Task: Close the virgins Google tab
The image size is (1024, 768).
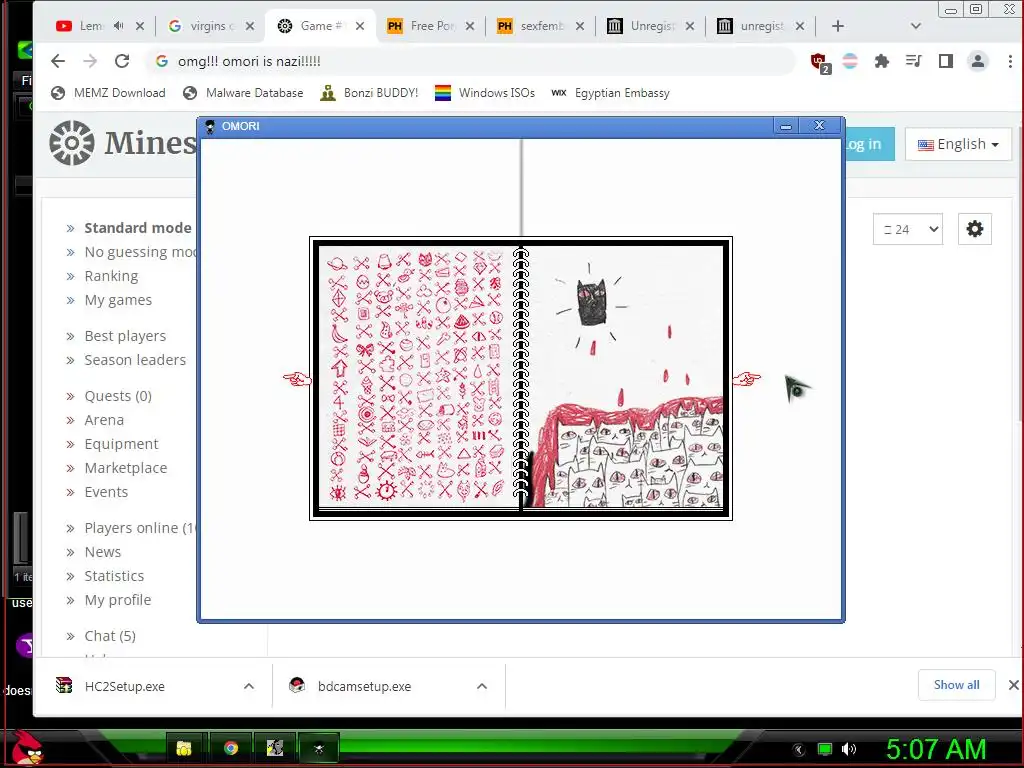Action: [x=249, y=26]
